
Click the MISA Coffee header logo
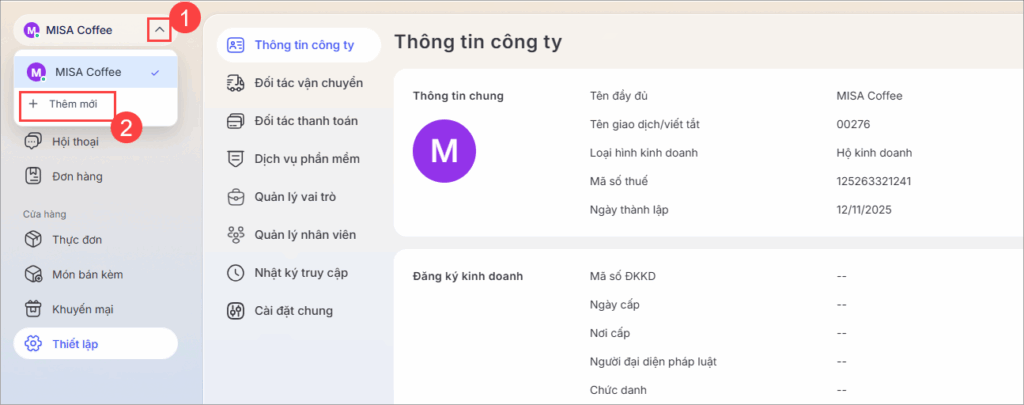pyautogui.click(x=31, y=30)
